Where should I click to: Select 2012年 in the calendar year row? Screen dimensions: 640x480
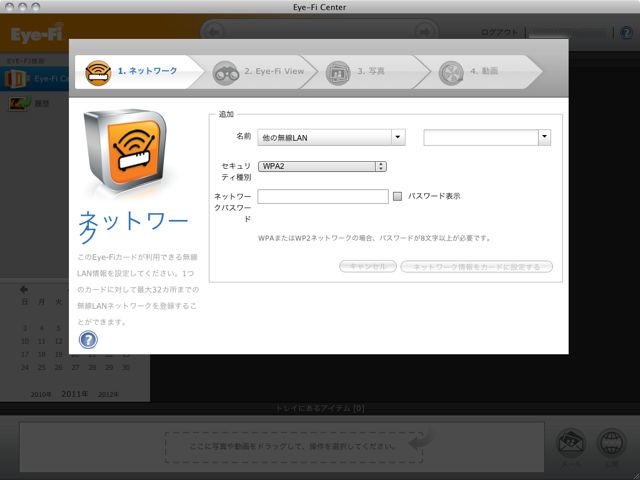[x=108, y=395]
